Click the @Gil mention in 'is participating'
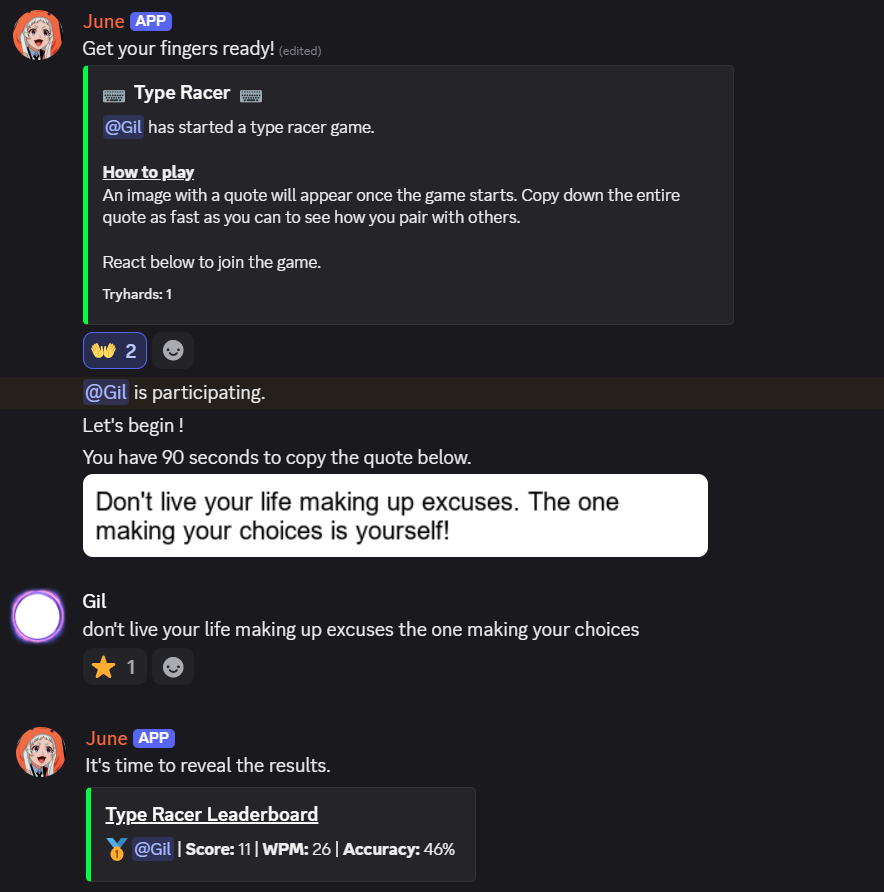 [105, 393]
